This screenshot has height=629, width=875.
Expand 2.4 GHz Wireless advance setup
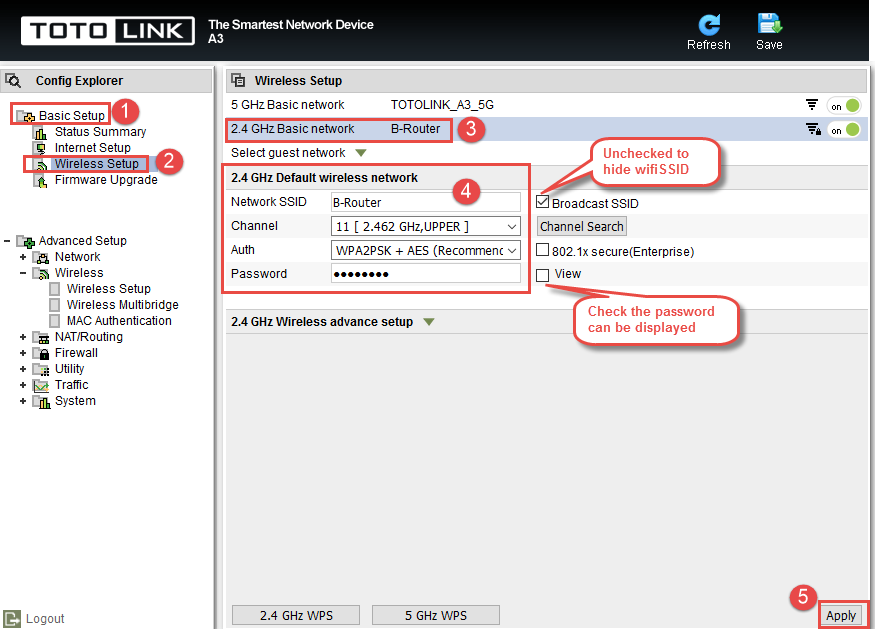(x=429, y=322)
